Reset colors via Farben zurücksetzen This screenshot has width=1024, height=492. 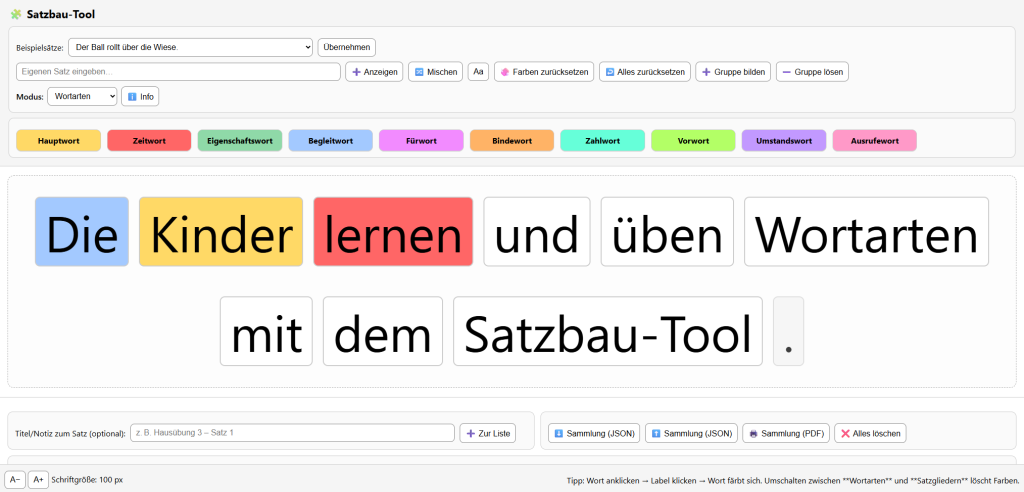coord(543,72)
